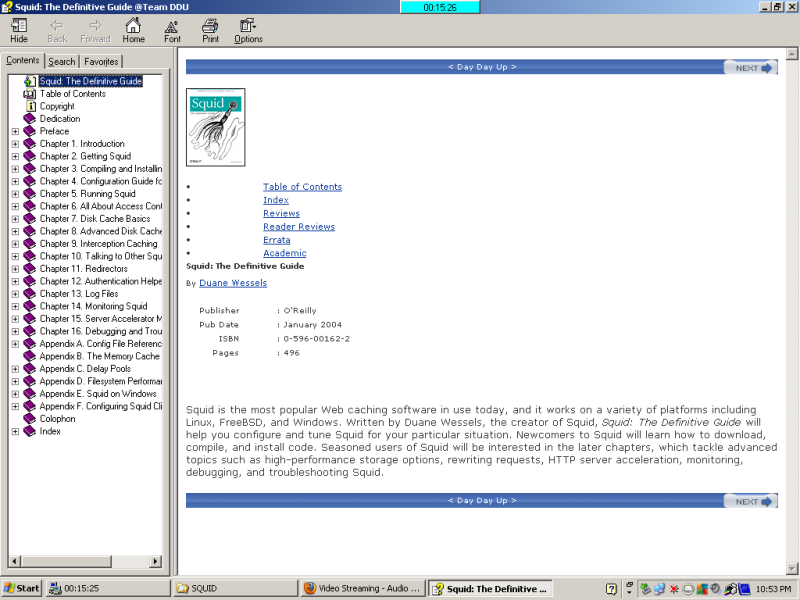Select Chapter 6 All About Access Controls
The image size is (800, 600).
click(101, 206)
